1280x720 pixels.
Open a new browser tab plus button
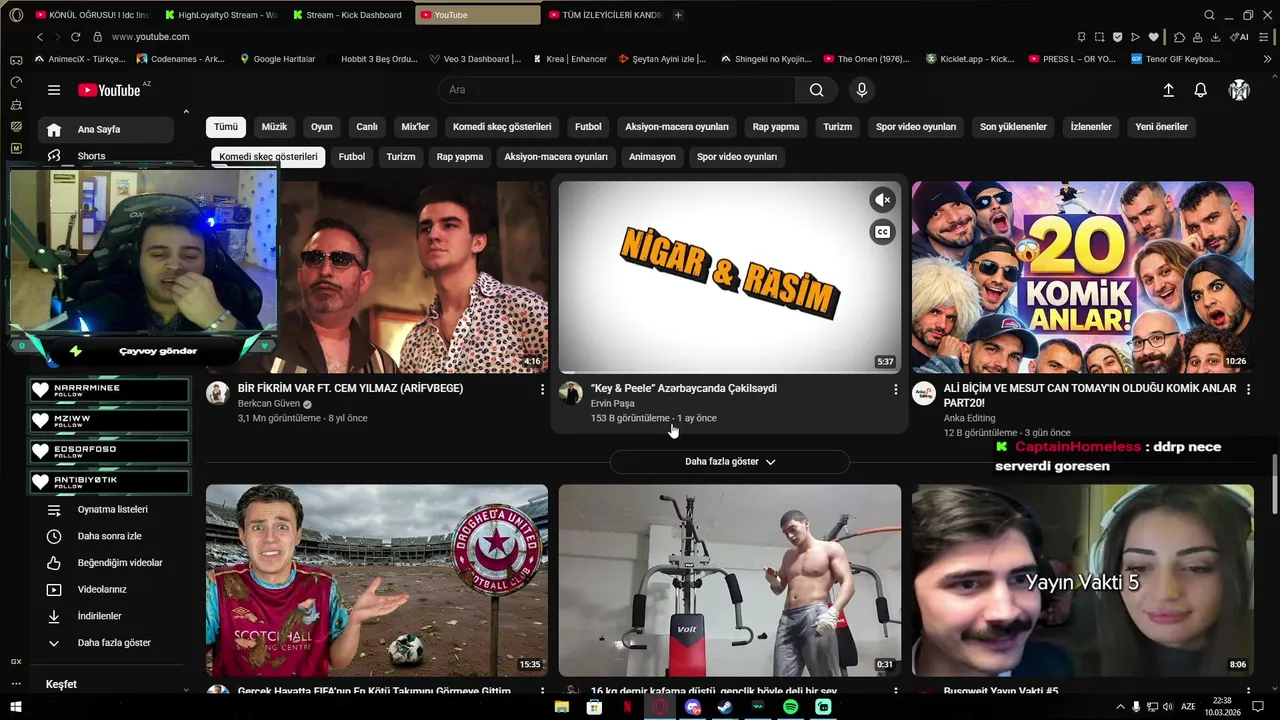[x=678, y=15]
